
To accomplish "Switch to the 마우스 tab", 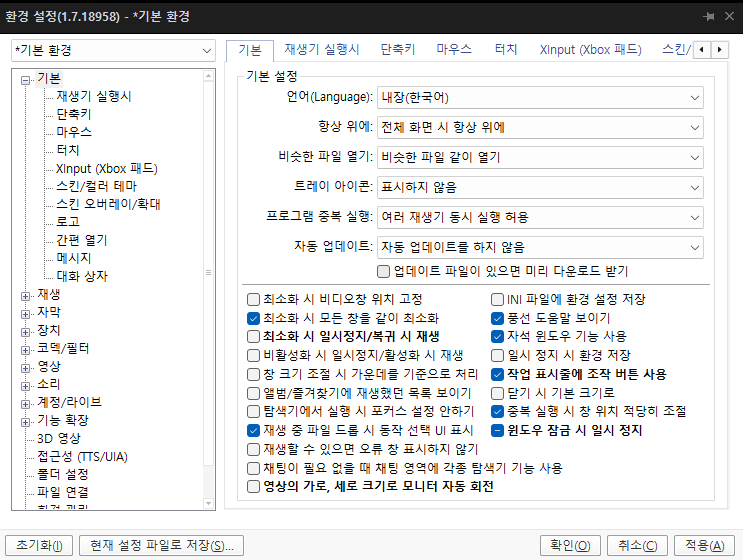I will pos(454,49).
